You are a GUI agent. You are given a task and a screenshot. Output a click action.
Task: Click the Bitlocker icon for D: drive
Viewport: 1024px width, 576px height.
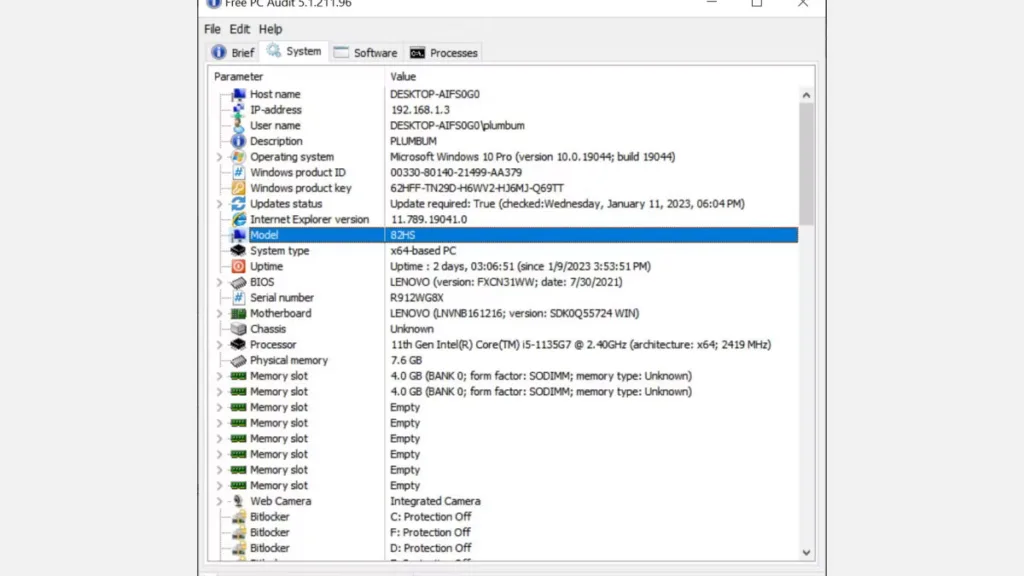[238, 549]
